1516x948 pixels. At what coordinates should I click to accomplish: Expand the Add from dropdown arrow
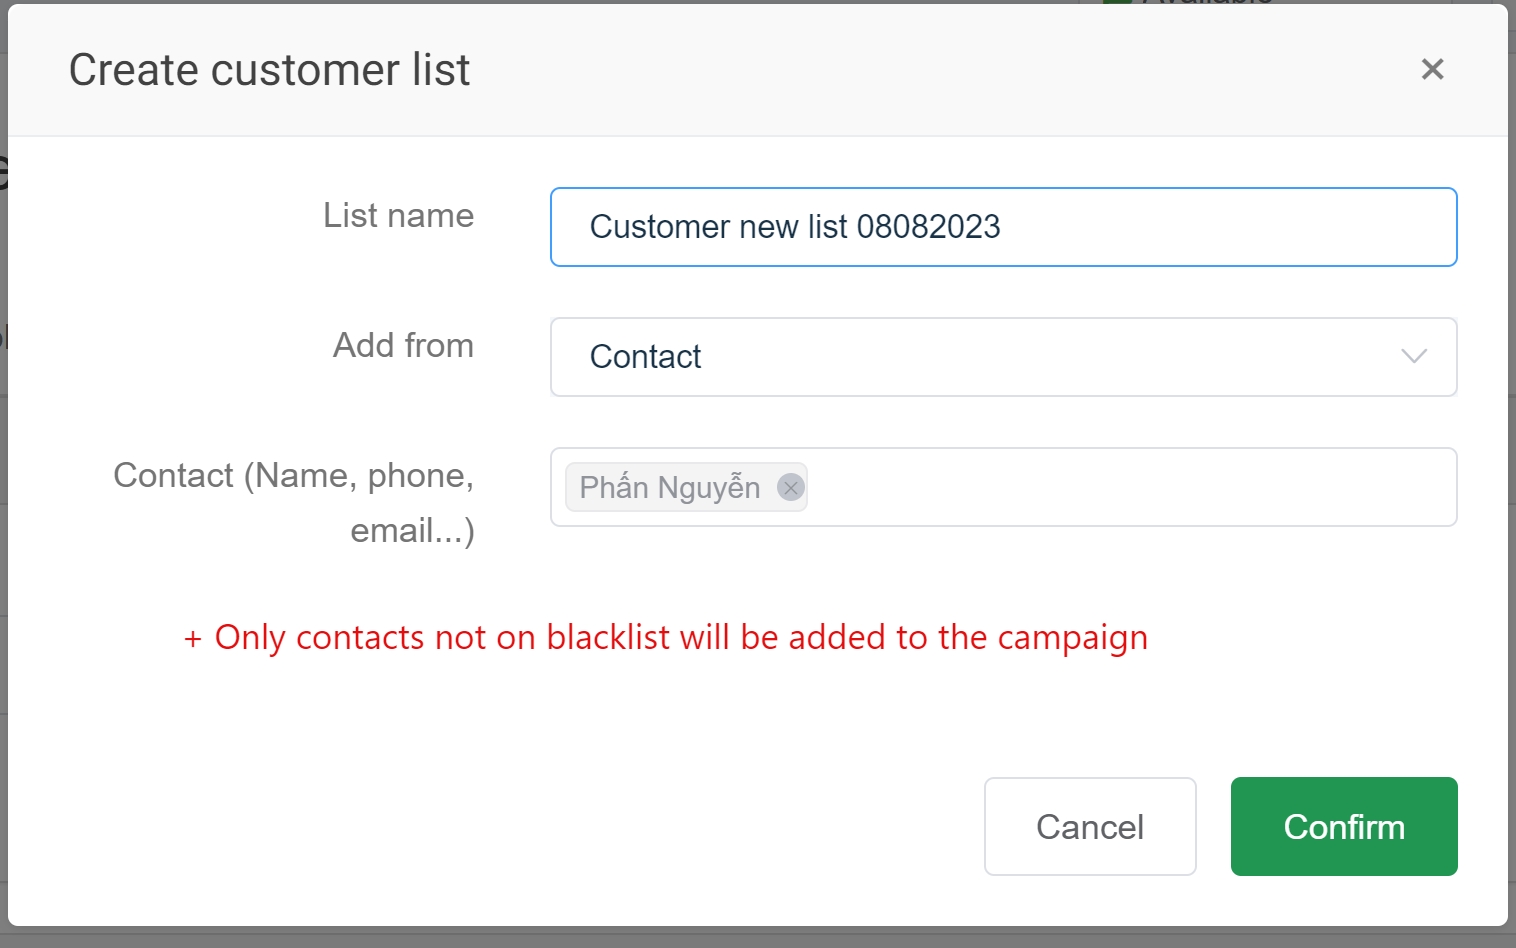pyautogui.click(x=1413, y=357)
